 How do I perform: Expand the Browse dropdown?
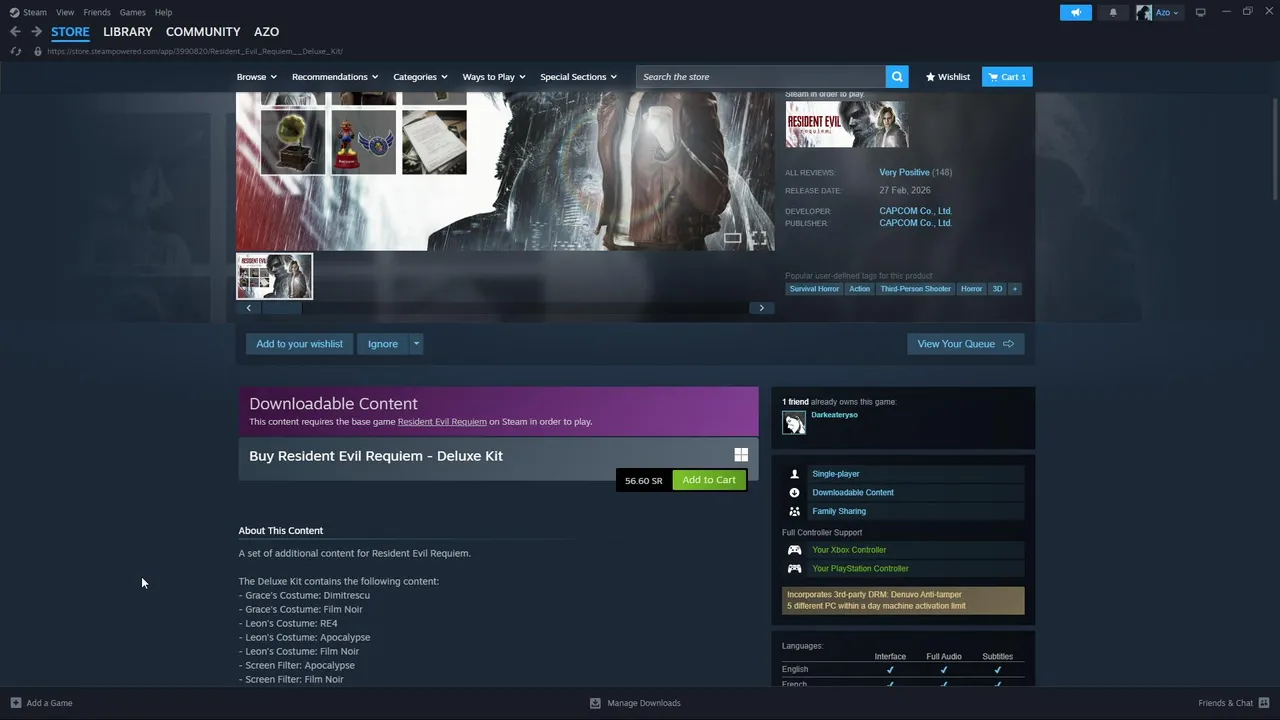pyautogui.click(x=256, y=77)
